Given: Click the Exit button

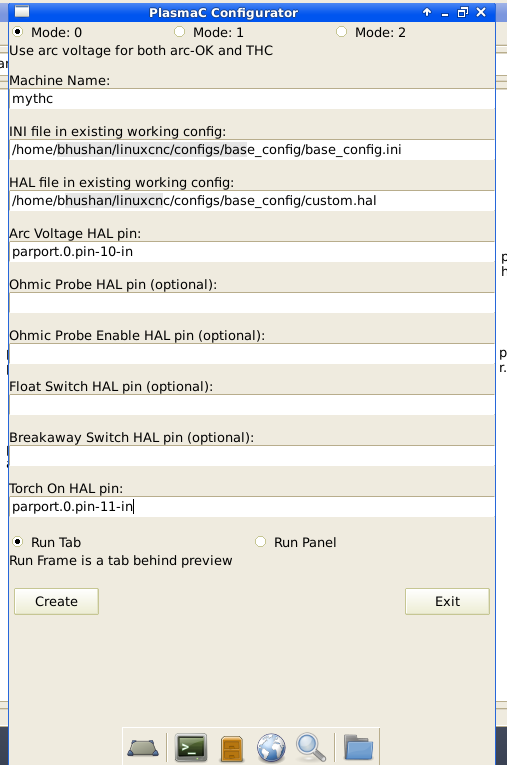Looking at the screenshot, I should [x=447, y=601].
